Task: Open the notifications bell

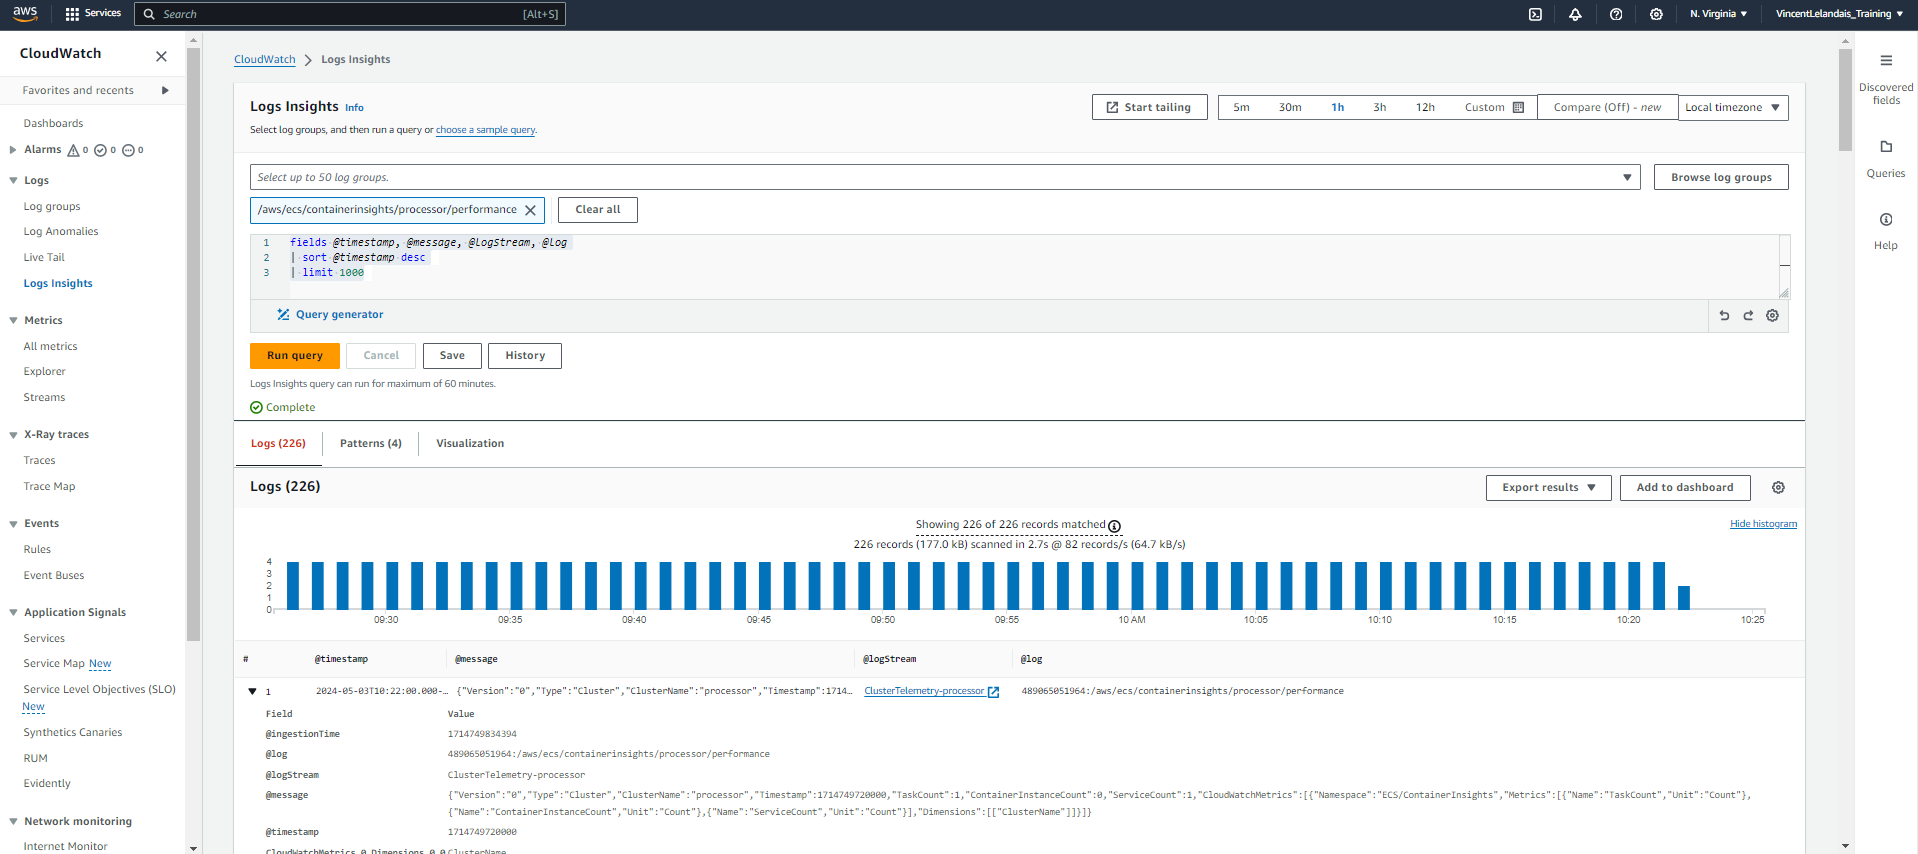Action: 1575,14
